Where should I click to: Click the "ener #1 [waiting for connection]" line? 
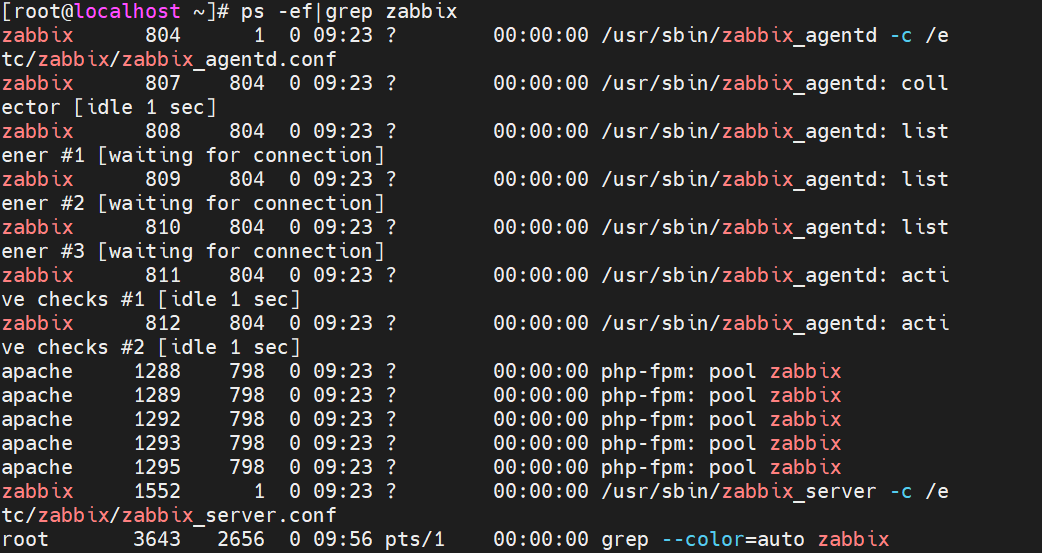[193, 155]
